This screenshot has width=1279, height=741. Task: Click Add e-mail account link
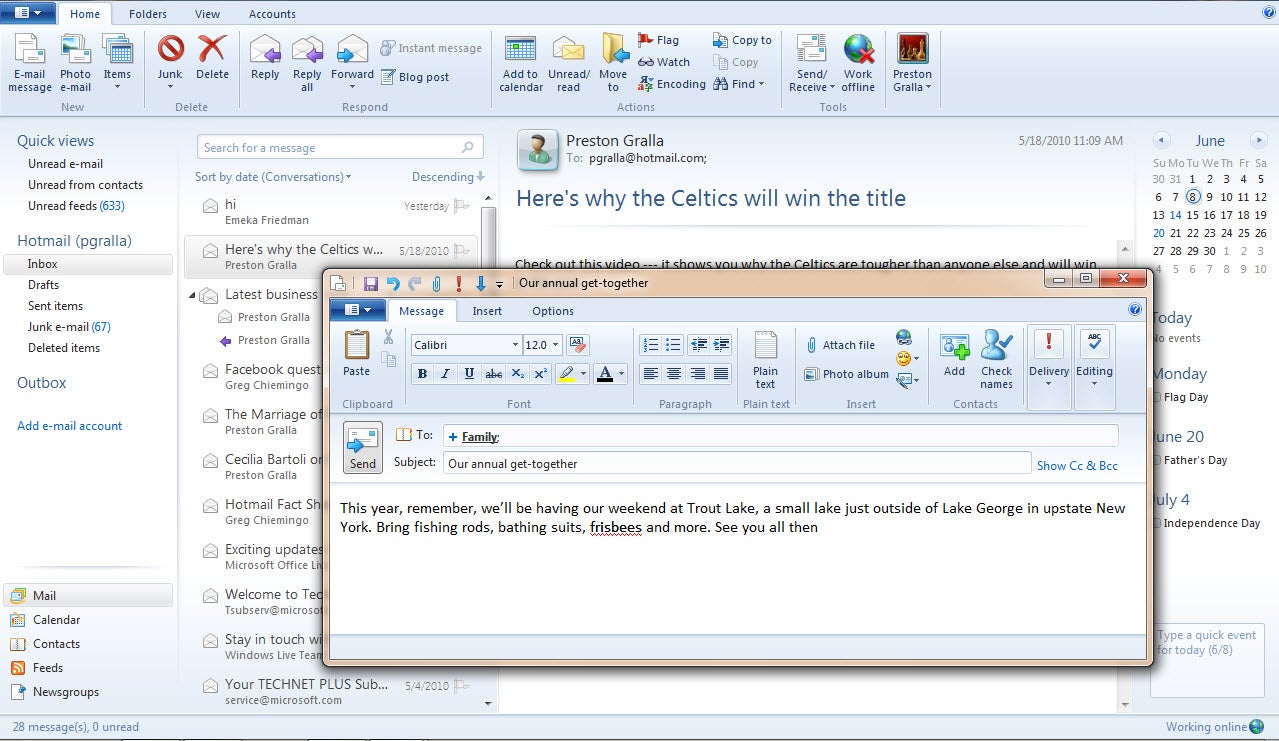69,426
